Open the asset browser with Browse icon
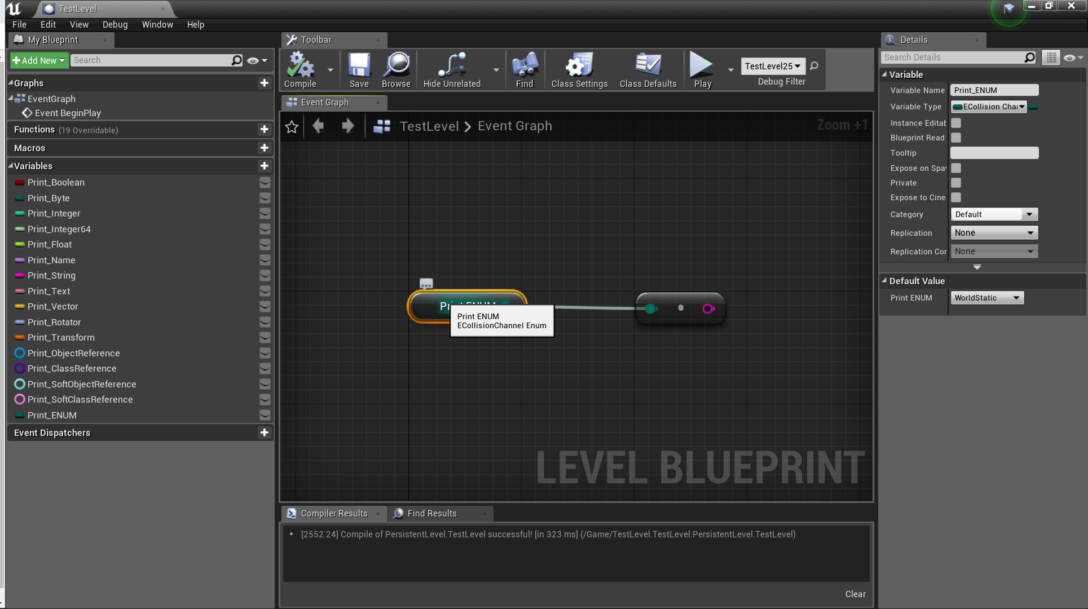Viewport: 1088px width, 609px height. pos(397,66)
